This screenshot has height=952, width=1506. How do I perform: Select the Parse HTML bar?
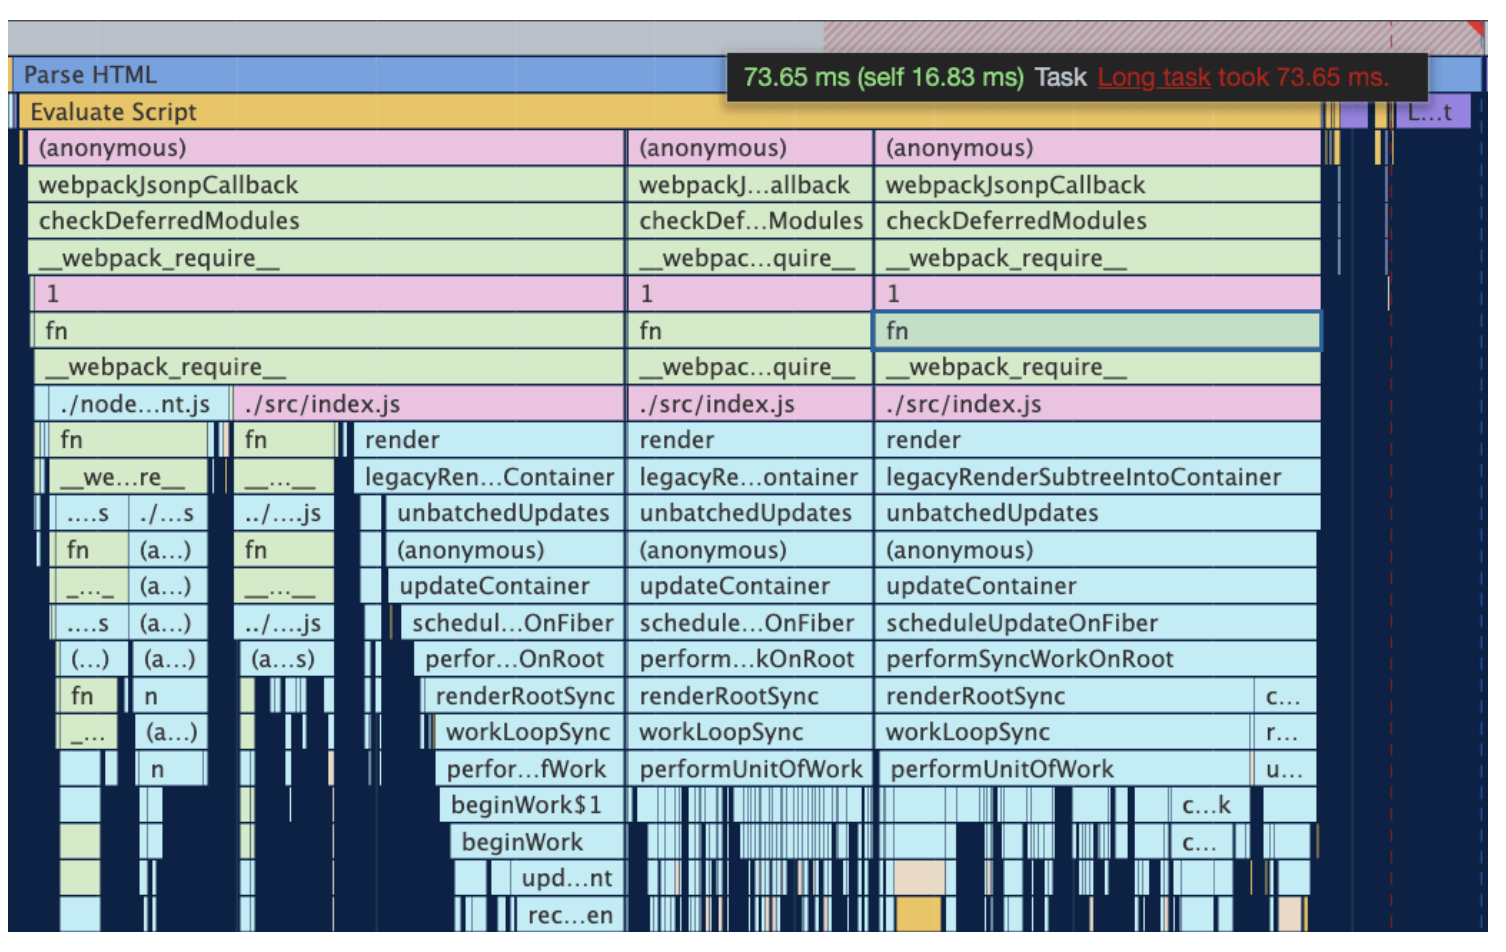point(370,75)
